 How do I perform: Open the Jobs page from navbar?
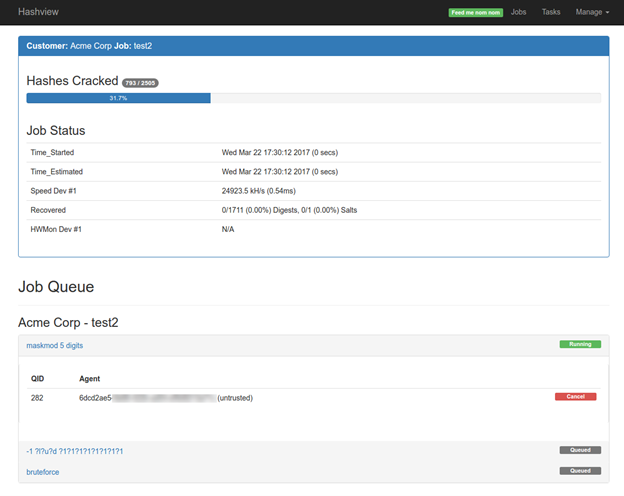(x=518, y=12)
